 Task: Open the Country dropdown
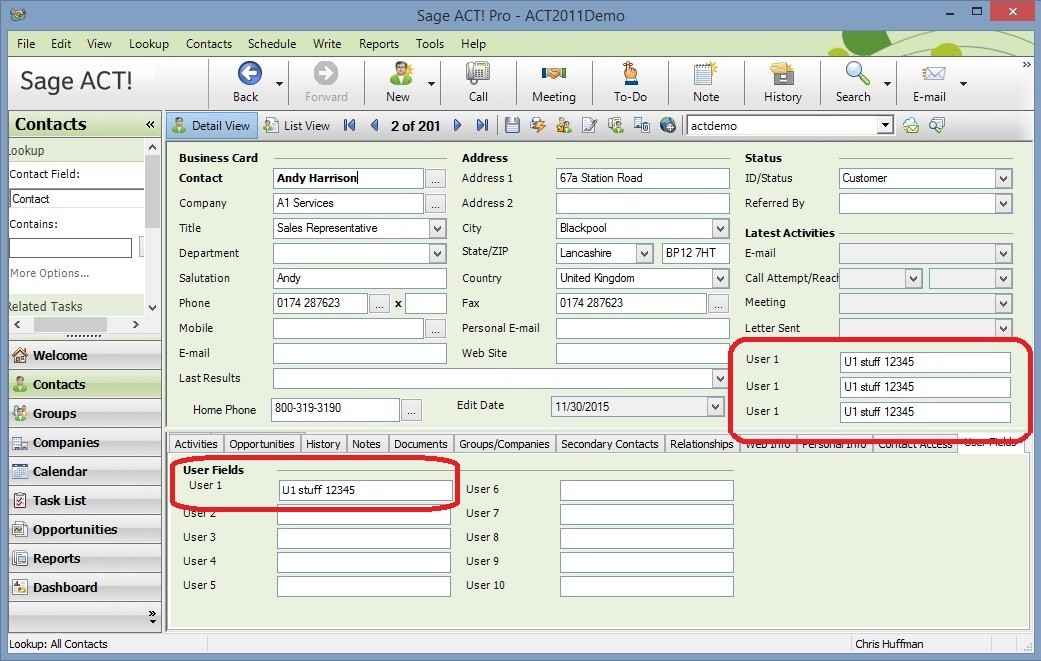click(x=720, y=279)
